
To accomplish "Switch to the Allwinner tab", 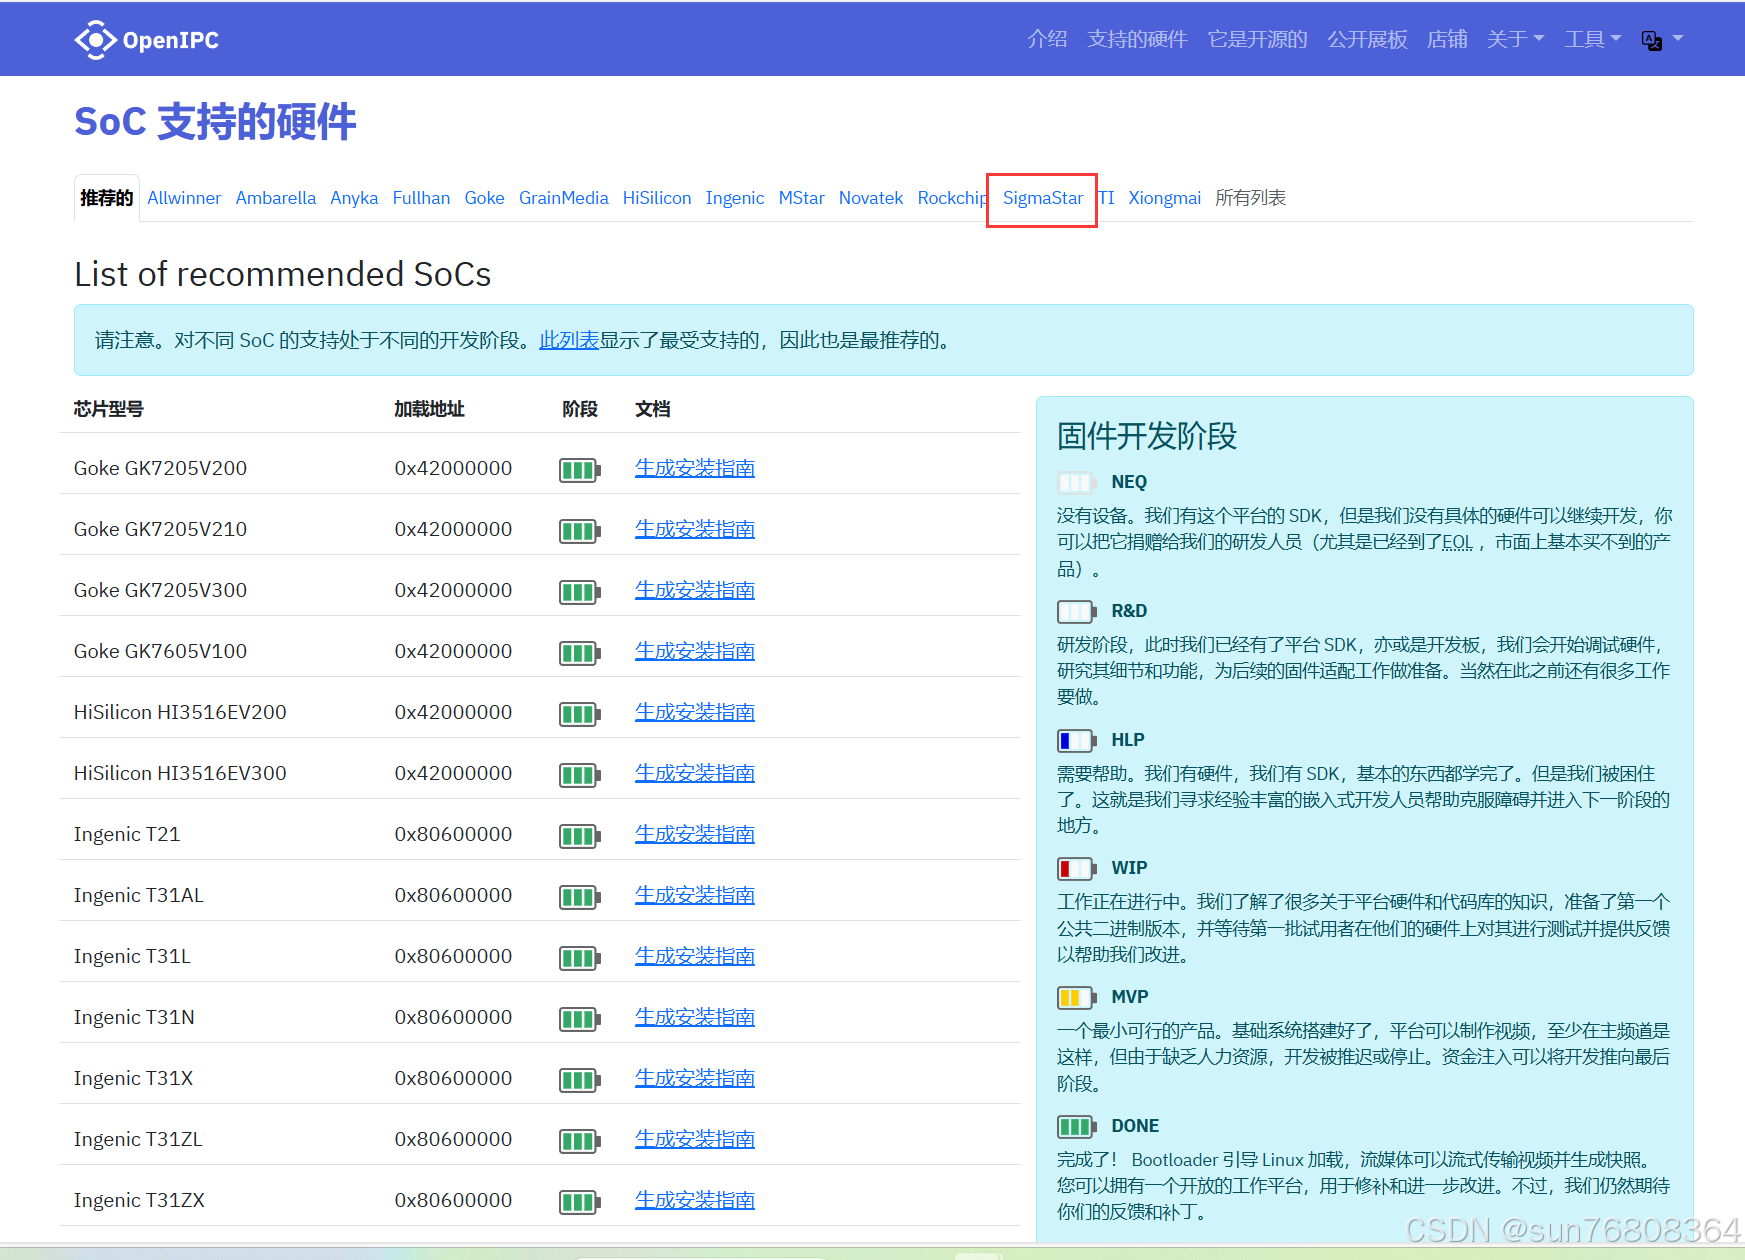I will click(184, 198).
